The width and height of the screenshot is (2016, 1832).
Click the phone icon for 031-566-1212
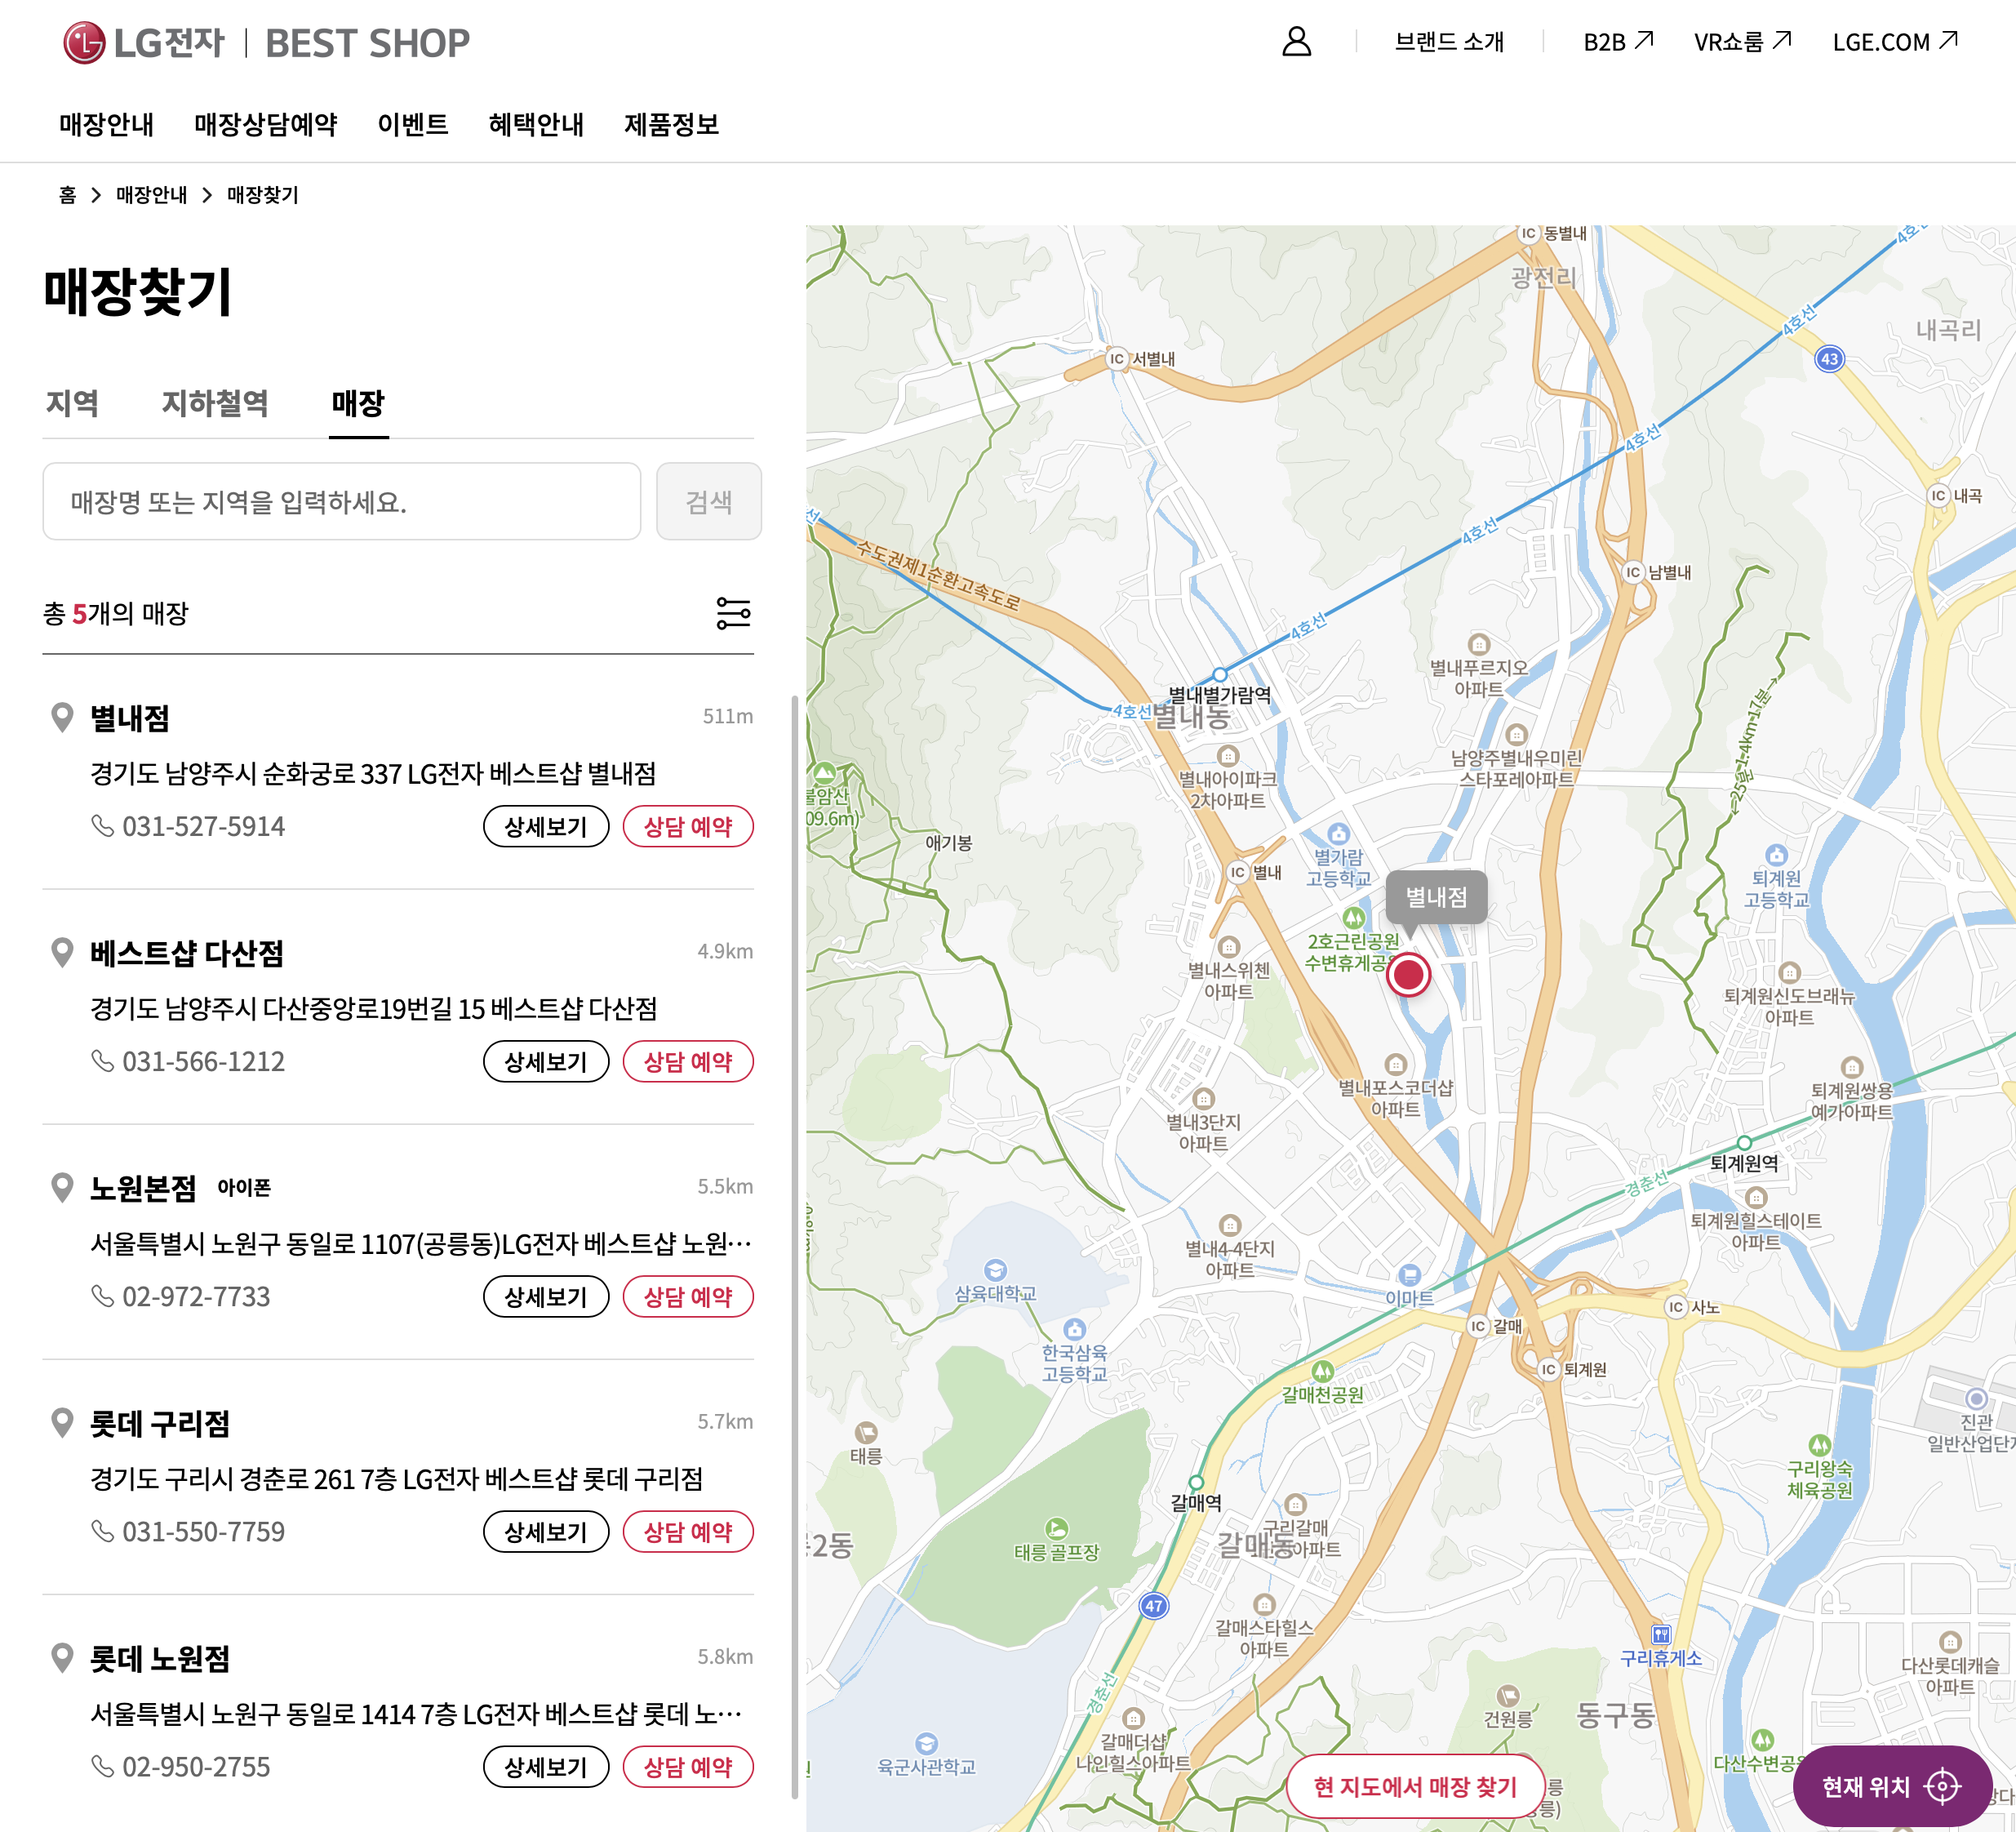pos(102,1060)
